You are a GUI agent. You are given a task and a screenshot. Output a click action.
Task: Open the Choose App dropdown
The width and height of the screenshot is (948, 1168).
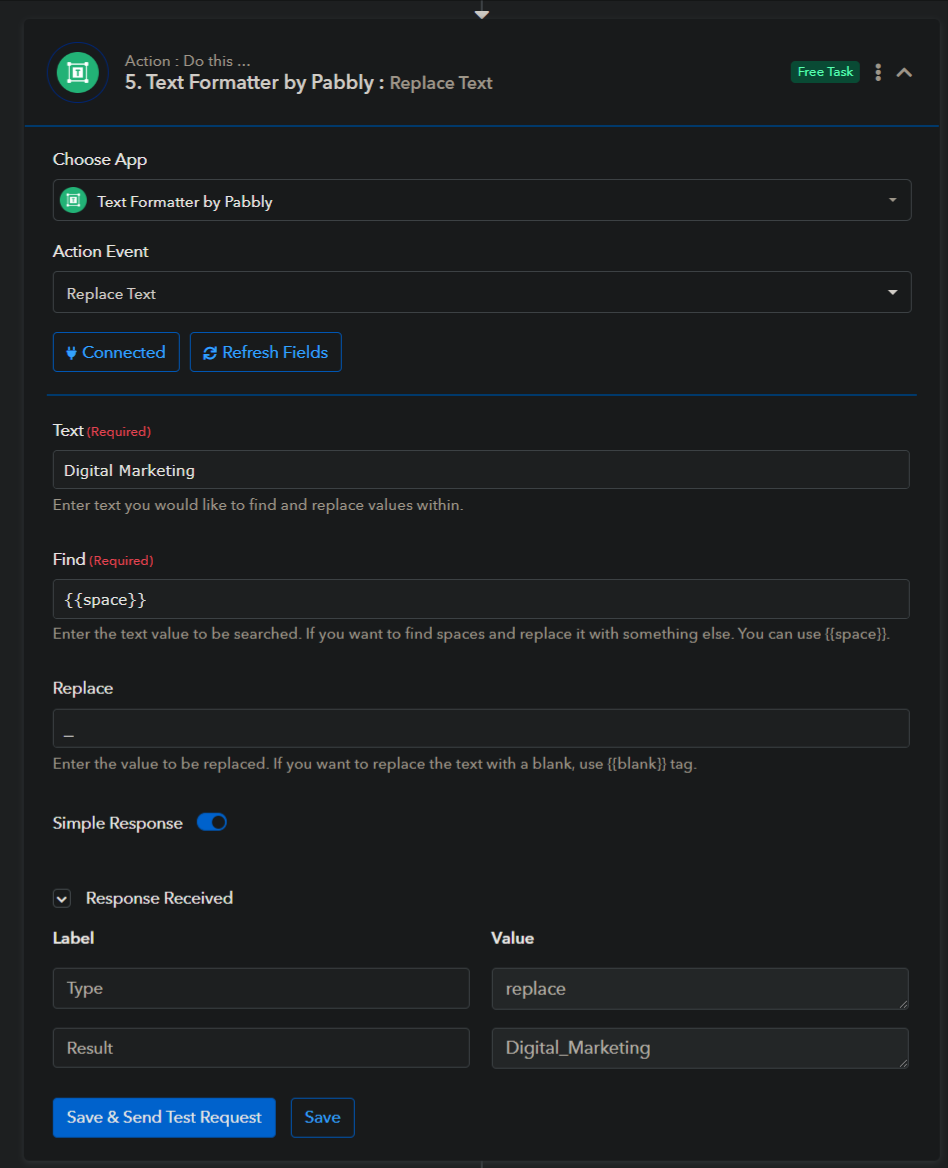[482, 200]
